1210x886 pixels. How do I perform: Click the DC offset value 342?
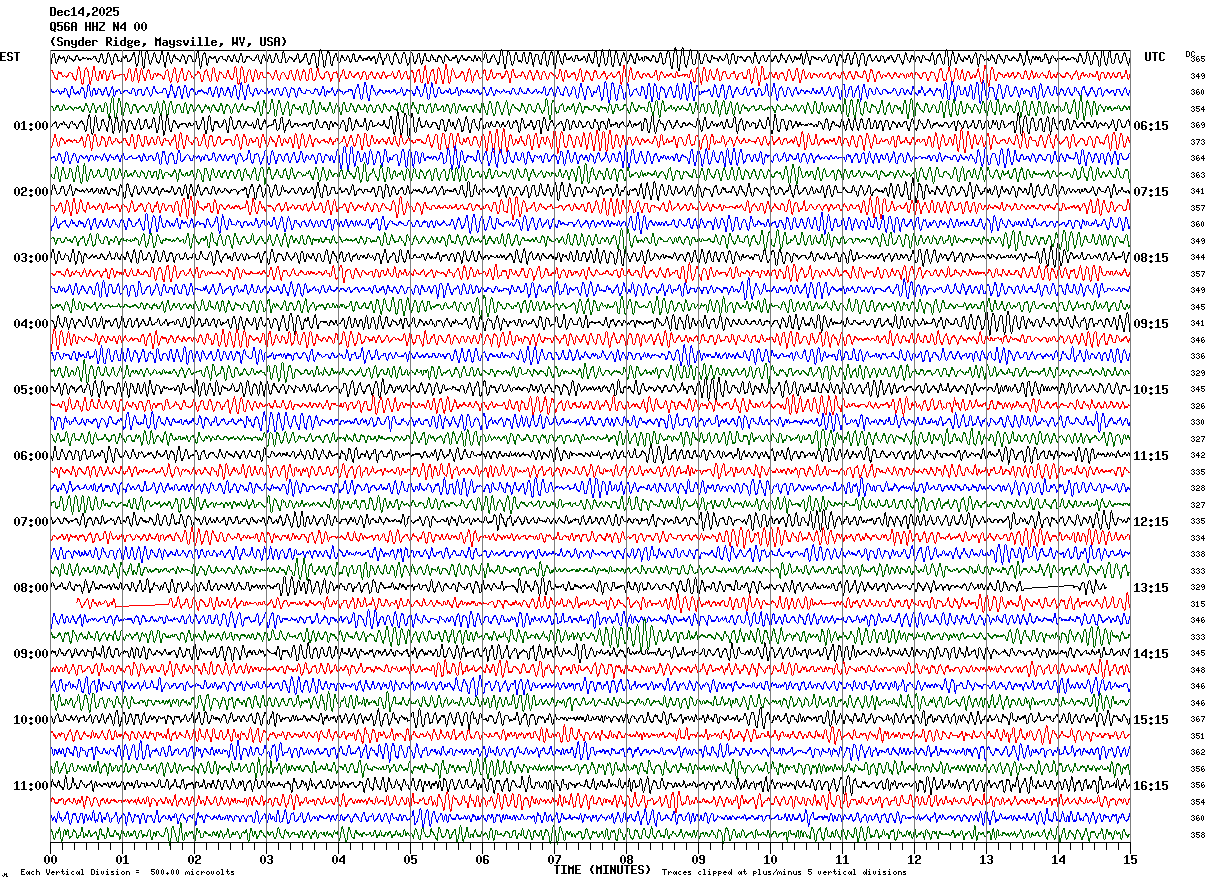tap(1197, 455)
